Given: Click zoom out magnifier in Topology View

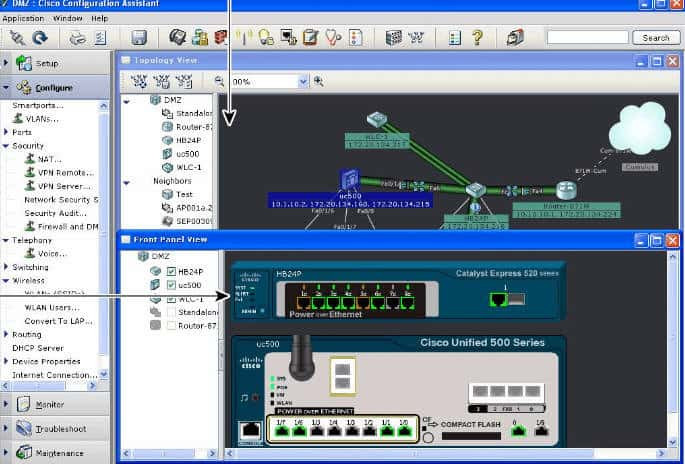Looking at the screenshot, I should coord(219,81).
